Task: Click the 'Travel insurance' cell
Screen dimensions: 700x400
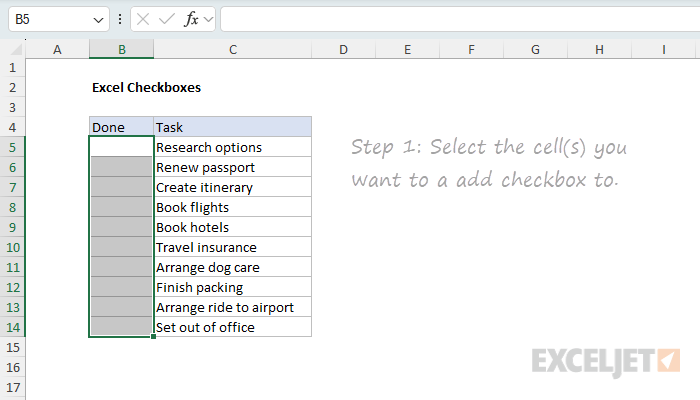Action: (233, 247)
